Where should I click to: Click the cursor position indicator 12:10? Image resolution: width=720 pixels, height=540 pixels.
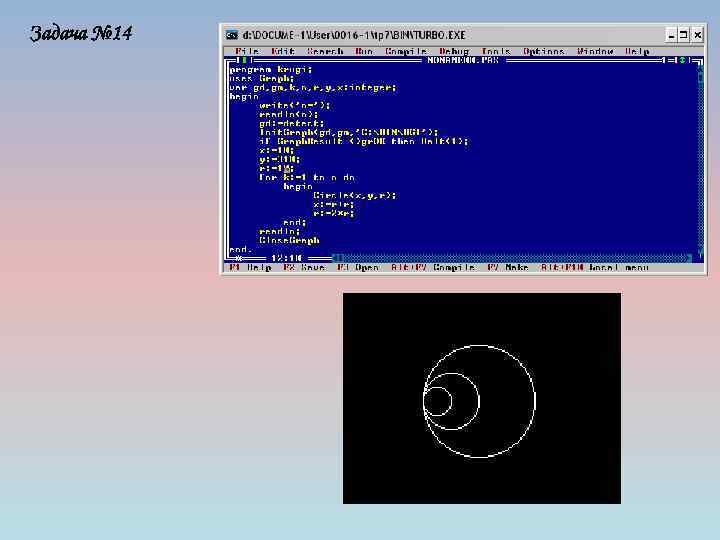pyautogui.click(x=287, y=258)
